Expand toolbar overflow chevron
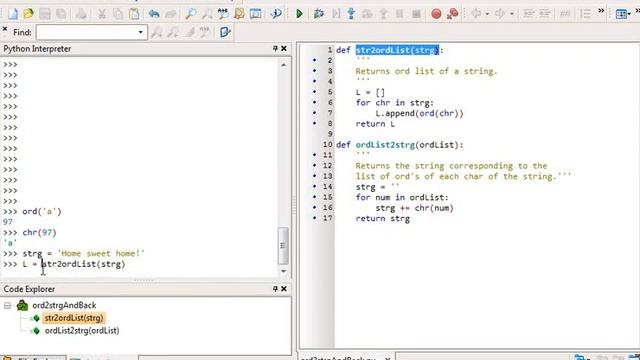 [x=601, y=11]
